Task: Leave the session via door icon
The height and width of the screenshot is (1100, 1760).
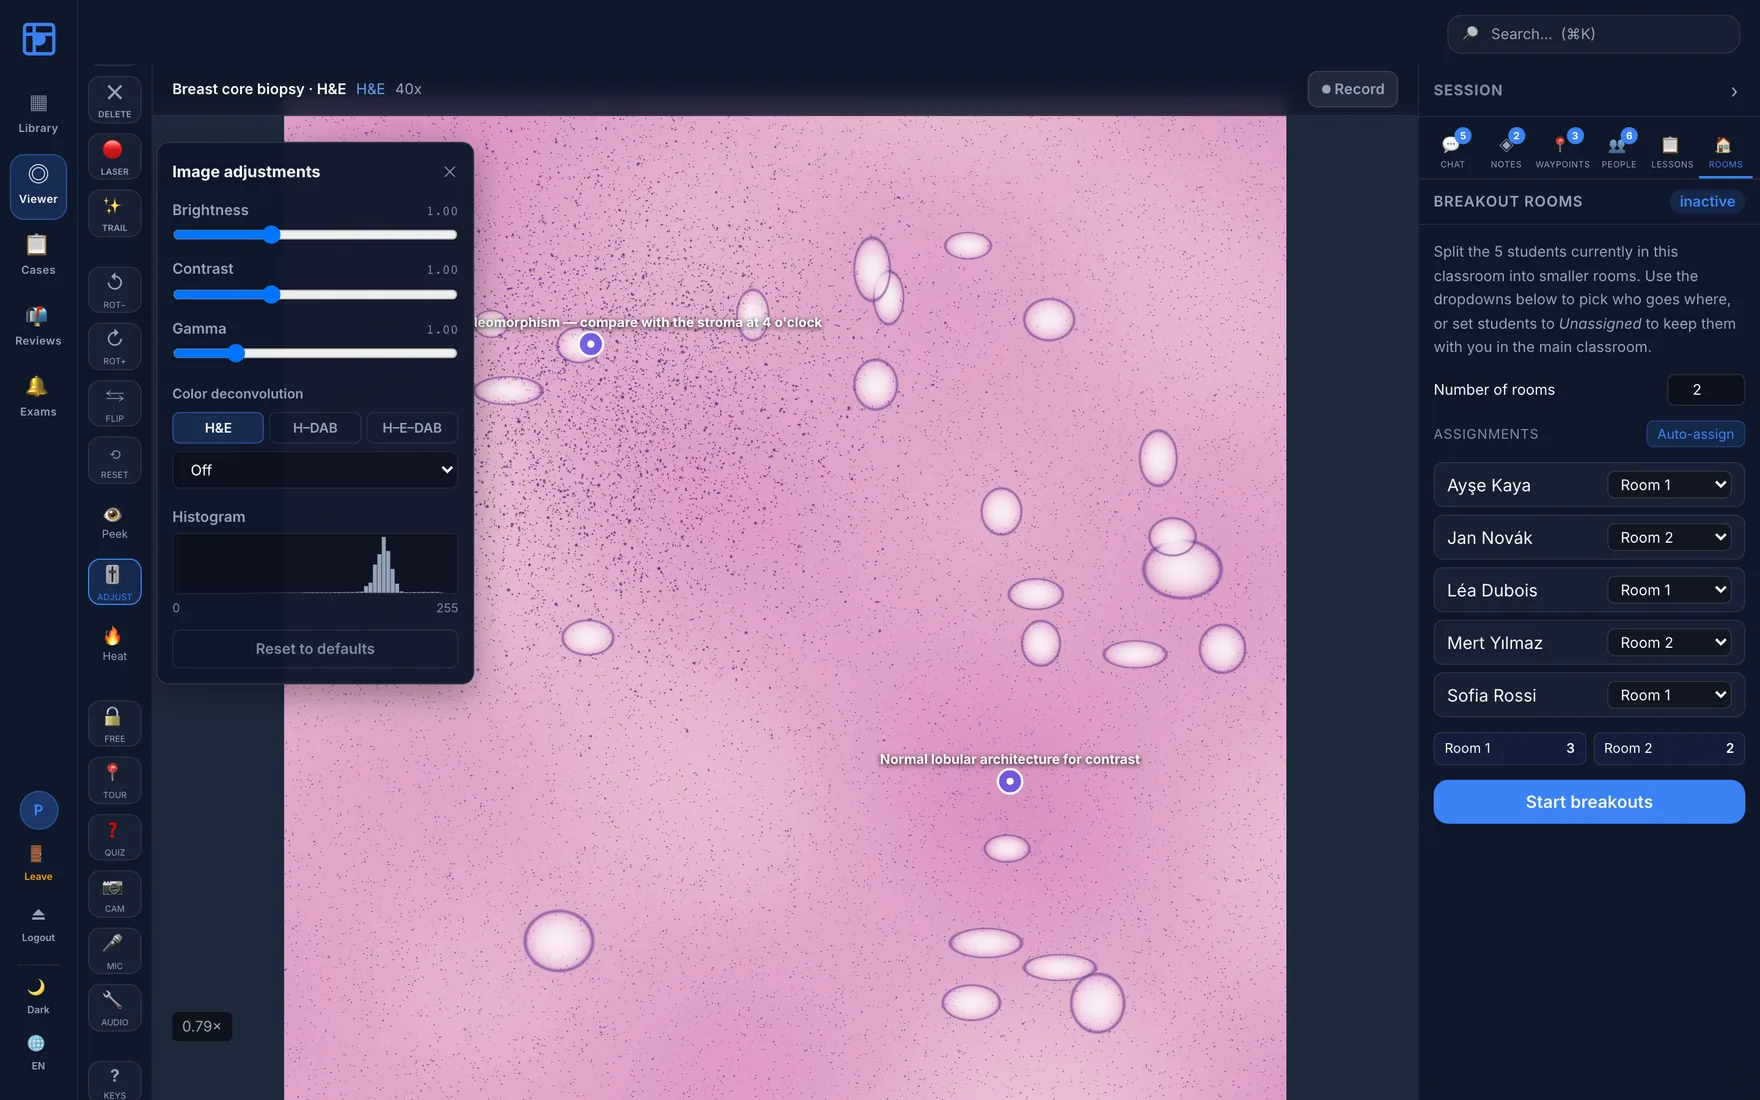Action: point(38,862)
